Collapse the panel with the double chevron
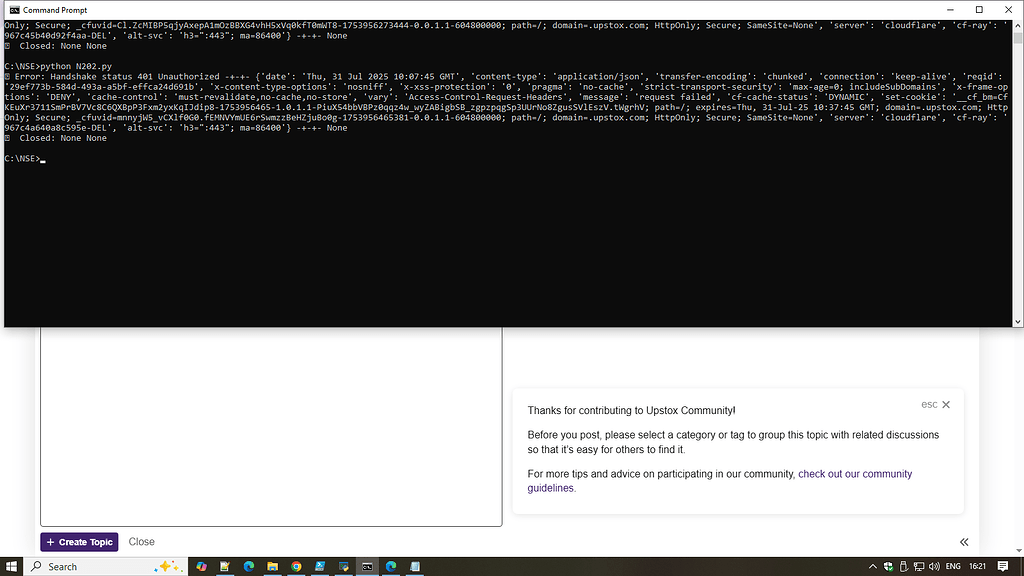The height and width of the screenshot is (576, 1024). pyautogui.click(x=963, y=541)
